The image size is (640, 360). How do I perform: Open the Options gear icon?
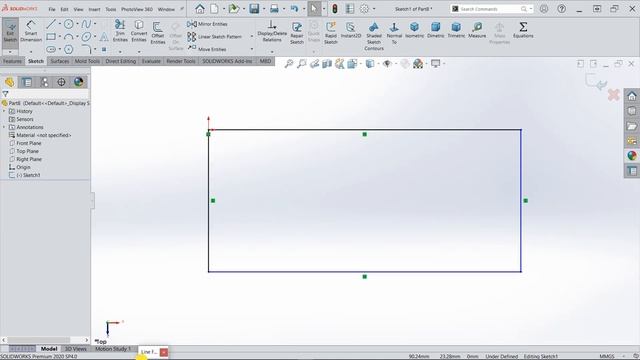(364, 9)
